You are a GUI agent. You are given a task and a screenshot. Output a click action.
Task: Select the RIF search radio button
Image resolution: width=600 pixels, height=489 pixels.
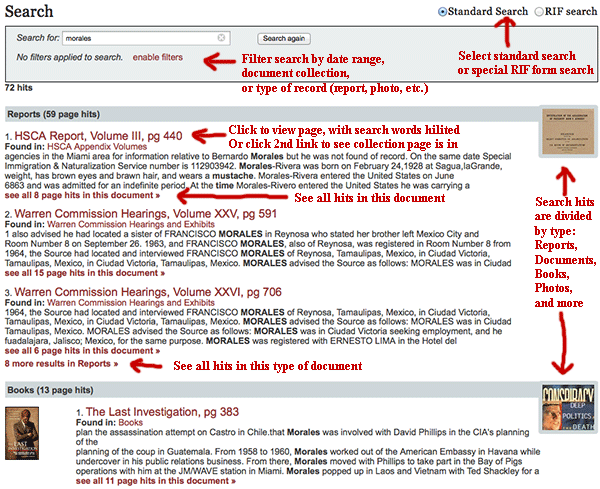click(539, 12)
